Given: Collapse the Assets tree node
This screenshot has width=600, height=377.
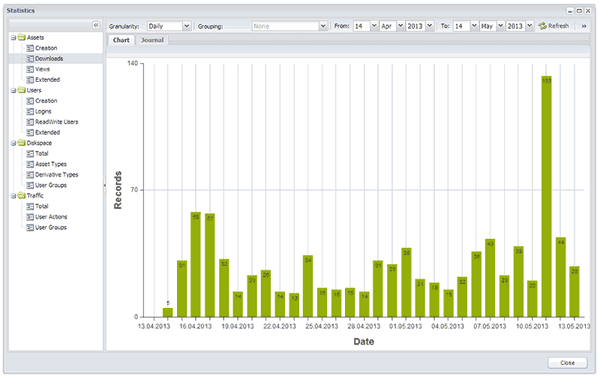Looking at the screenshot, I should (13, 38).
